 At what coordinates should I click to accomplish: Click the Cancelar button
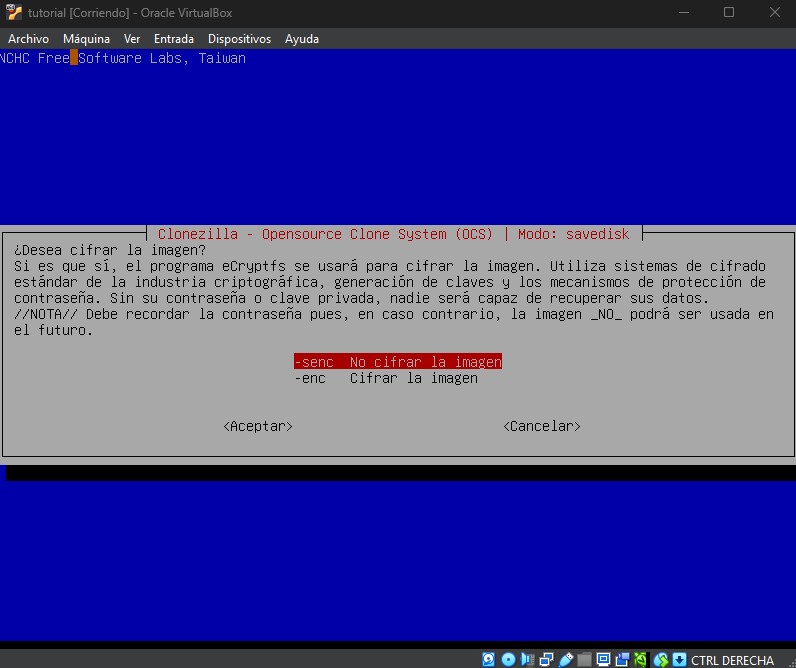tap(542, 426)
